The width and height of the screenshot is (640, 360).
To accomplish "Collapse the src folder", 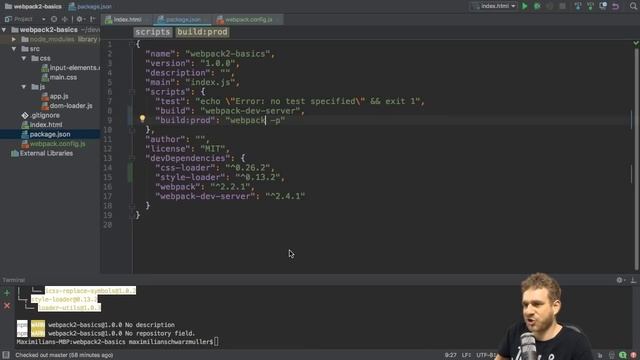I will (x=14, y=49).
